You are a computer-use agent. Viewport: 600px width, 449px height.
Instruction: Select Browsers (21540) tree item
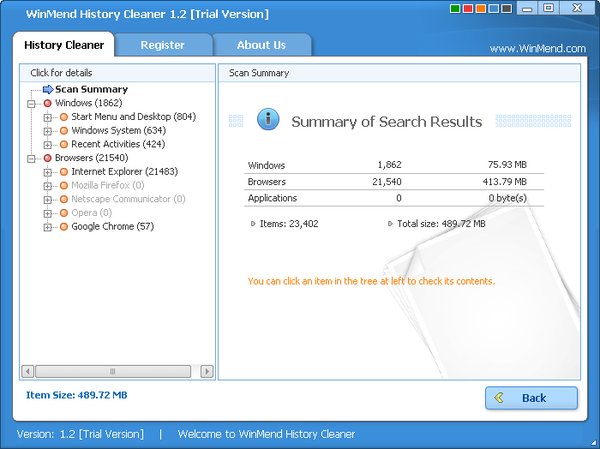pos(91,158)
